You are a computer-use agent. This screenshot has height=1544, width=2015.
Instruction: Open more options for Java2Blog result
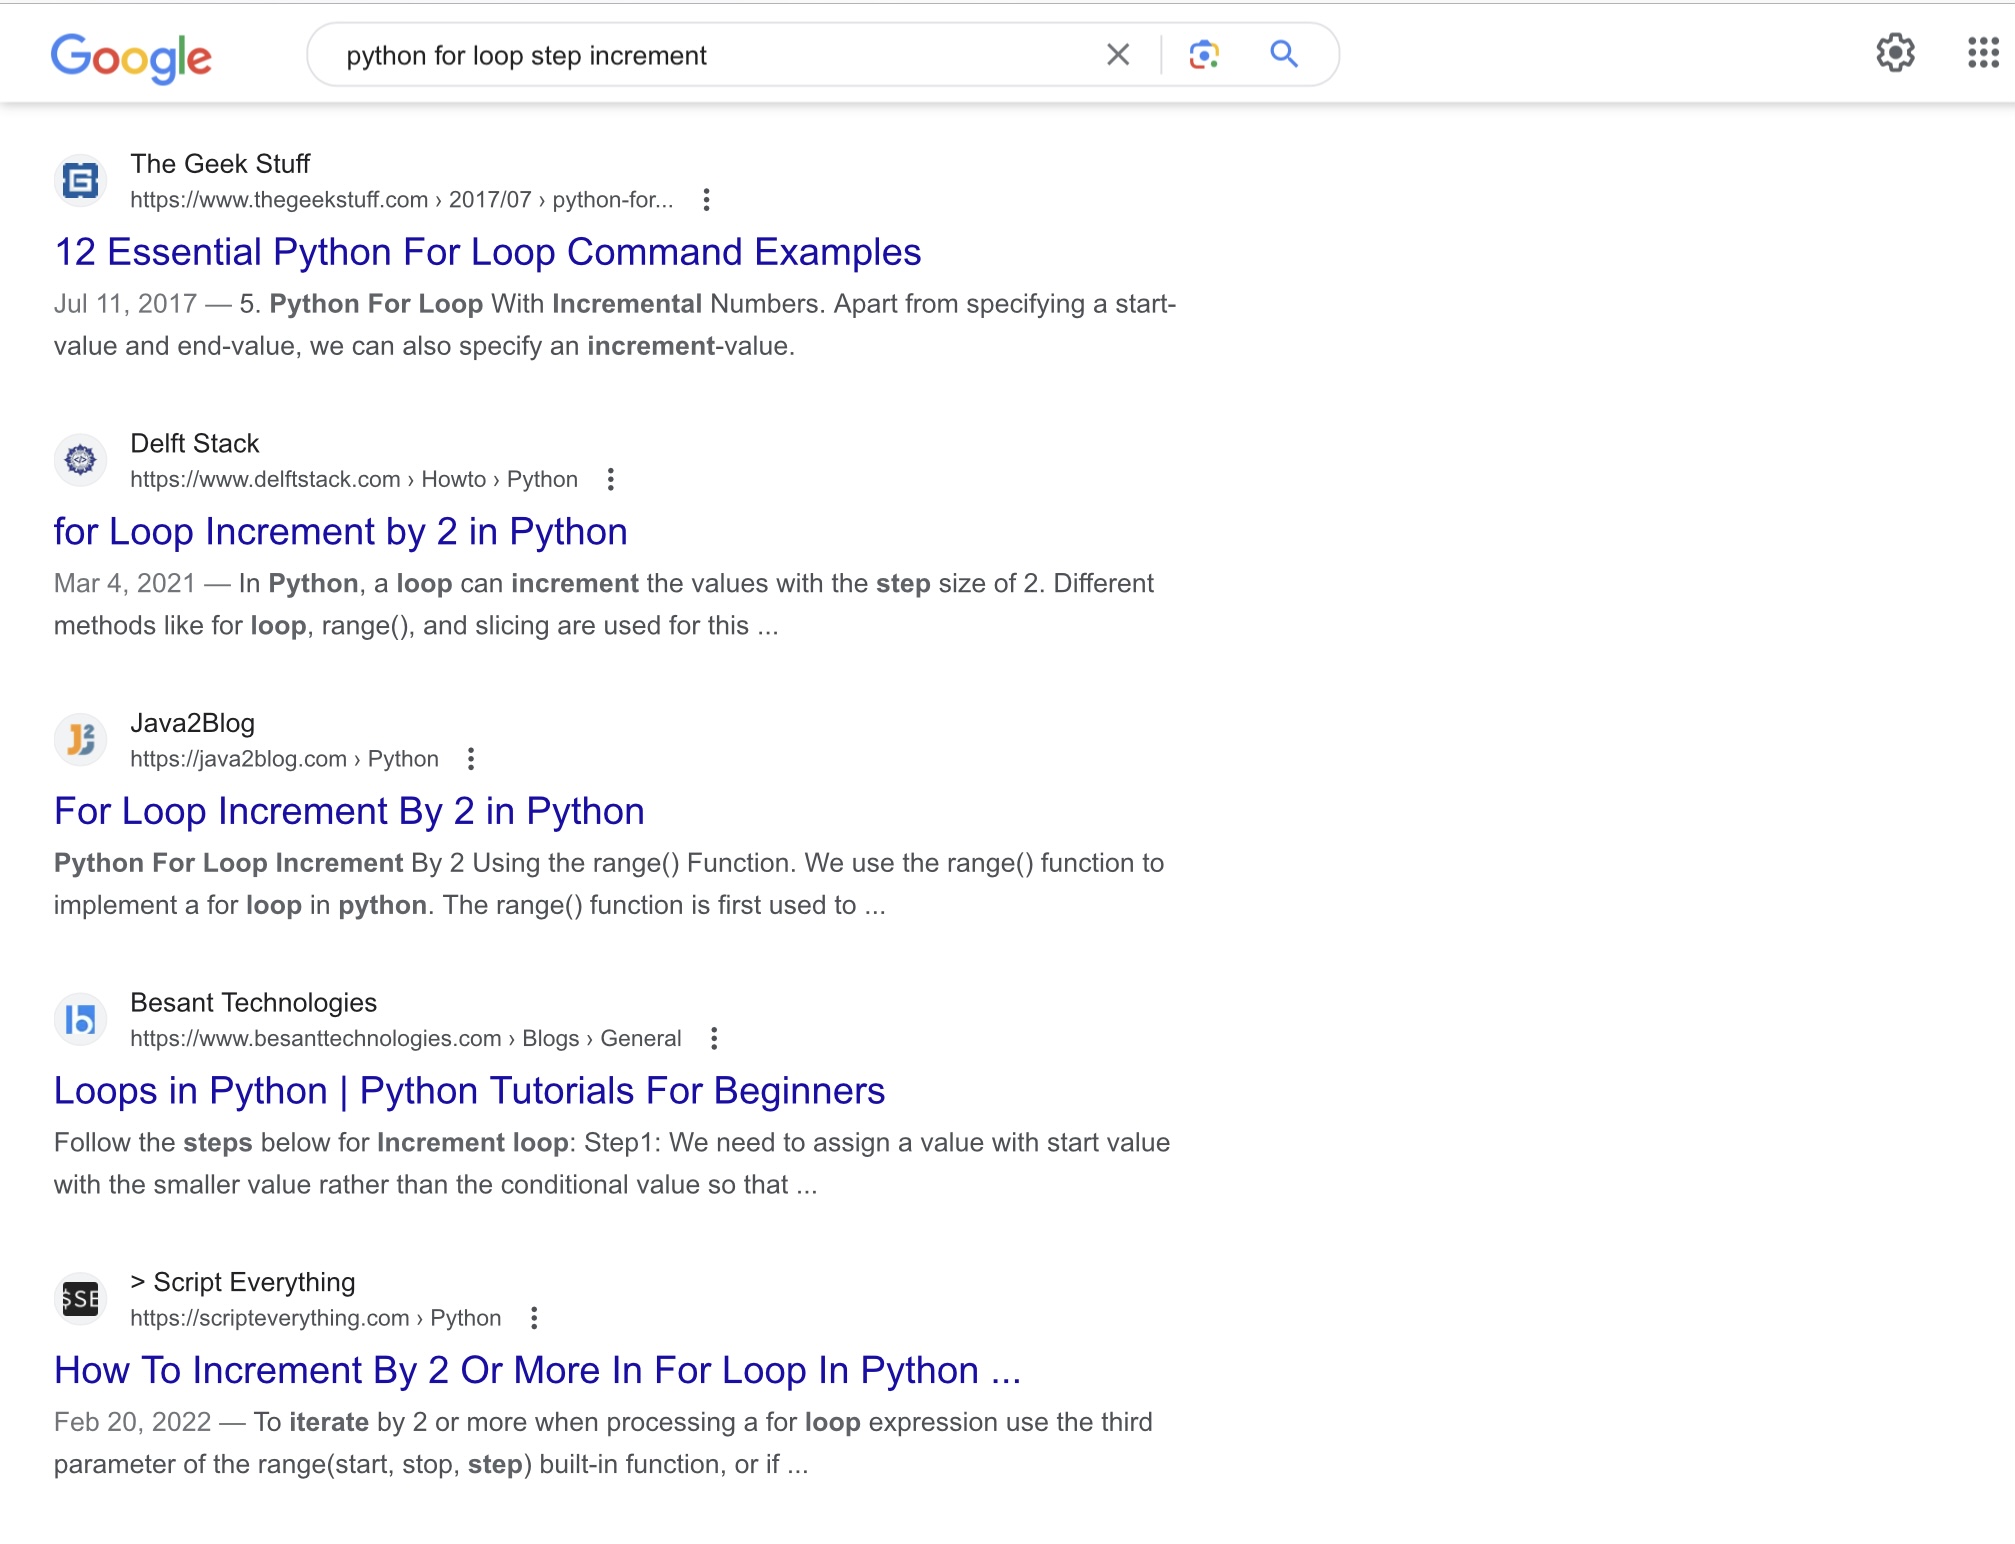tap(471, 759)
